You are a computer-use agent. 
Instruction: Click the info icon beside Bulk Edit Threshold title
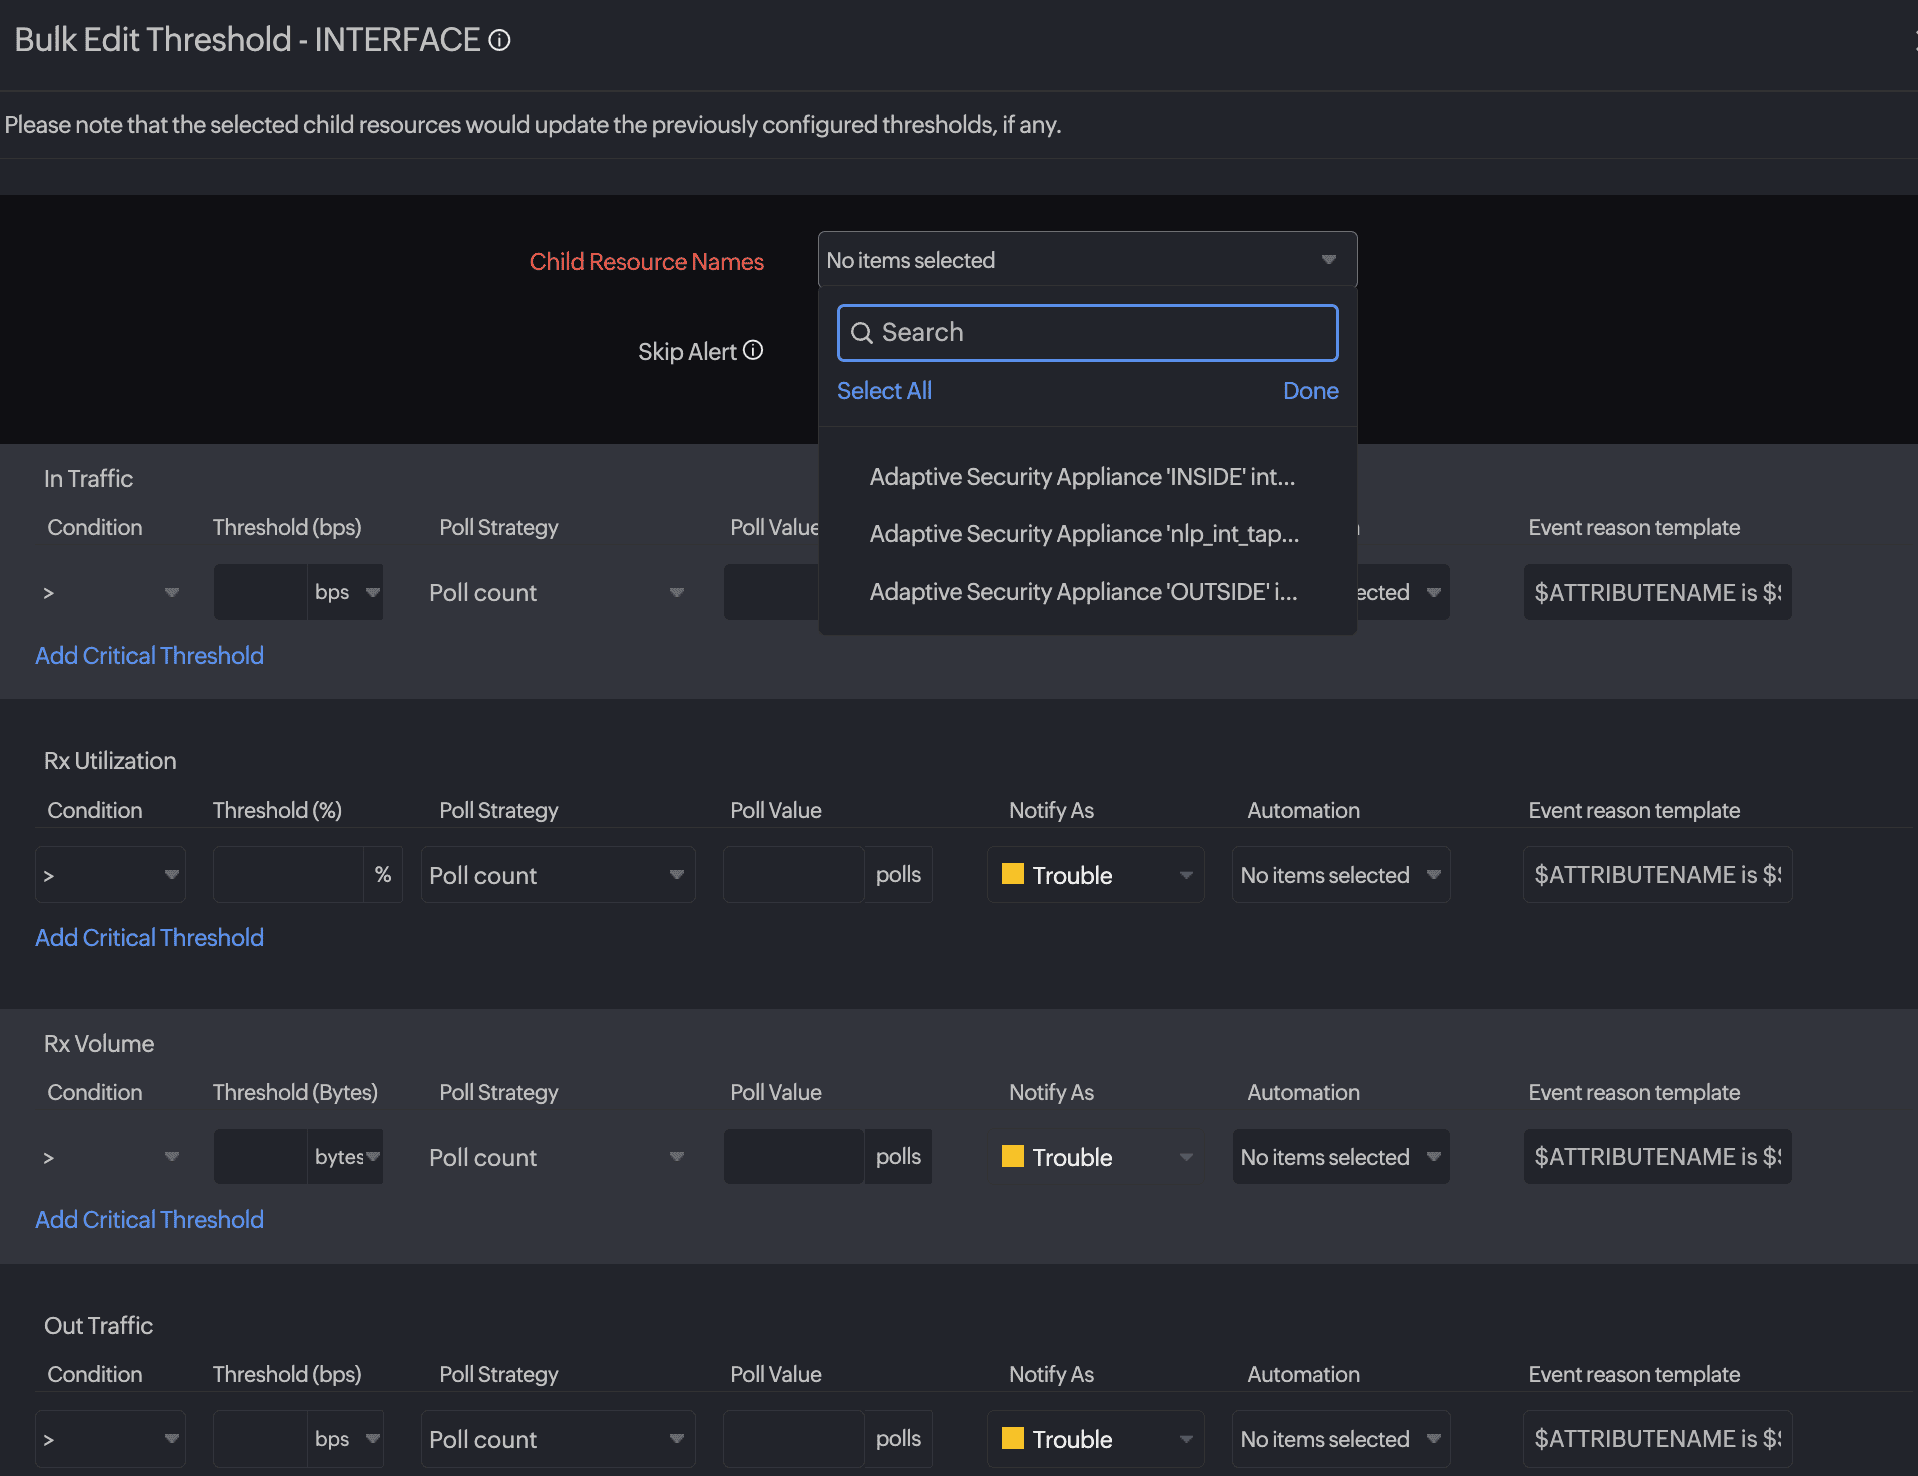pyautogui.click(x=499, y=40)
